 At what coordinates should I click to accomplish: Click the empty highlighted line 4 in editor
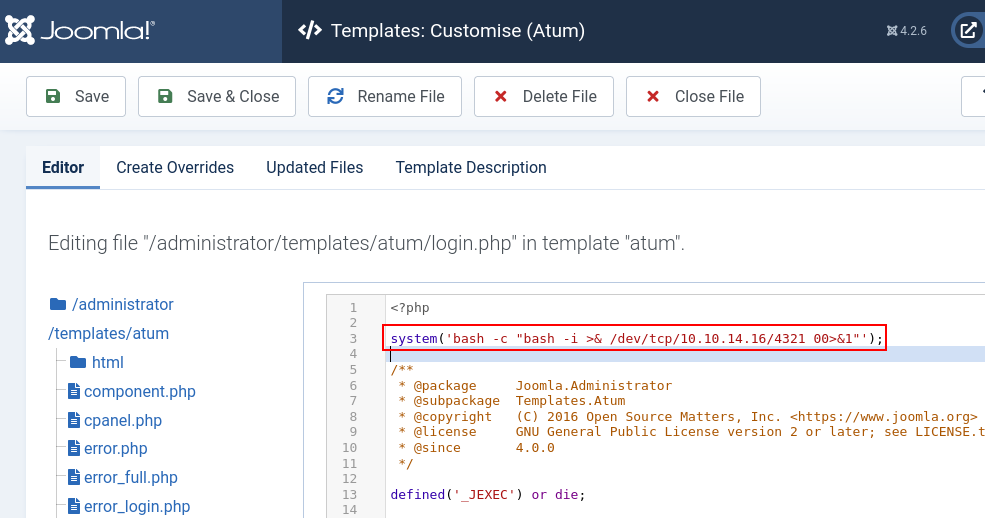point(685,354)
